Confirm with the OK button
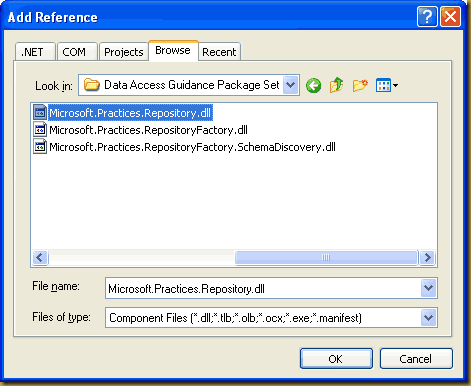This screenshot has height=386, width=471. (x=336, y=359)
